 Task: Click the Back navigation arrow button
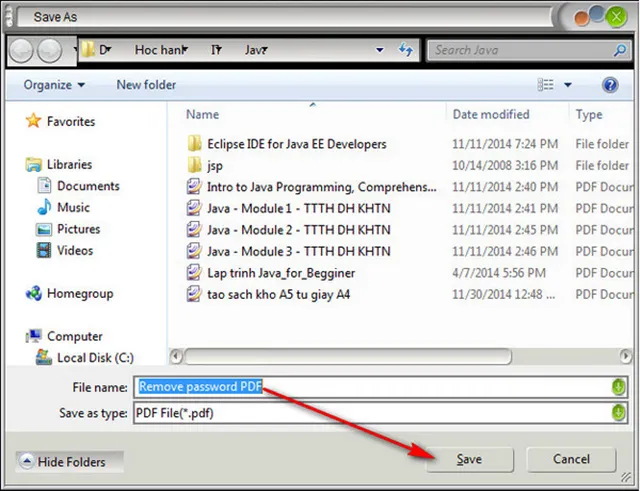21,51
